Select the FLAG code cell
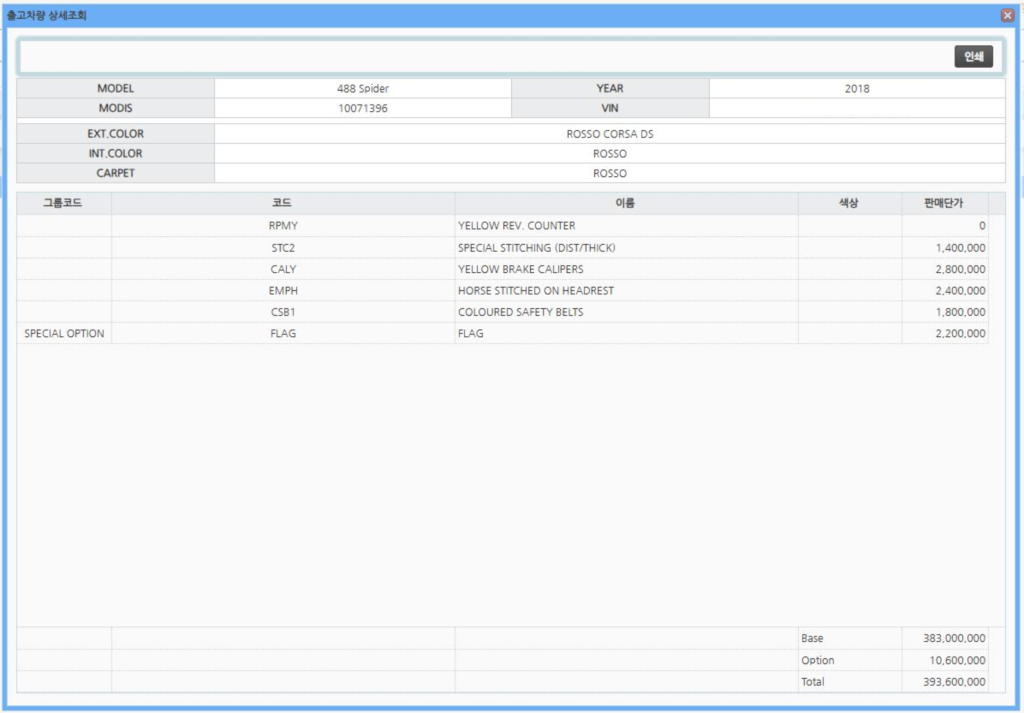Viewport: 1024px width, 713px height. [283, 334]
